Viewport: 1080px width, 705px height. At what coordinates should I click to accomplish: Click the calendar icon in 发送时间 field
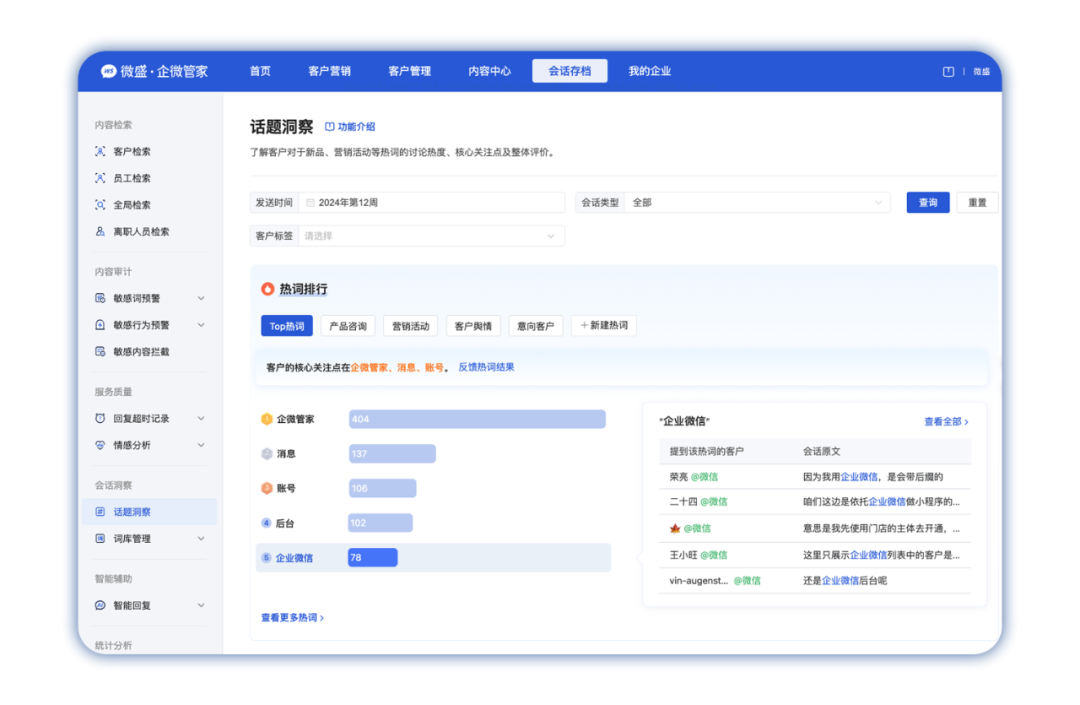311,203
